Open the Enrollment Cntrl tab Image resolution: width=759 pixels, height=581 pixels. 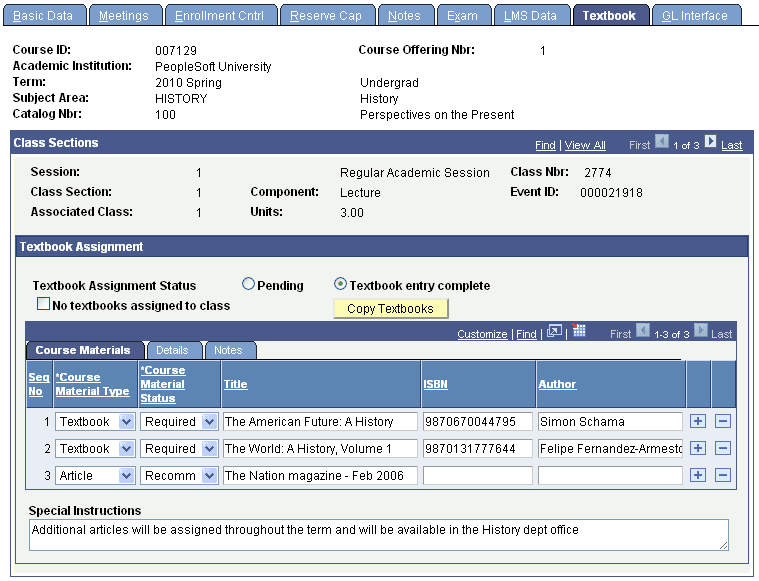(220, 15)
